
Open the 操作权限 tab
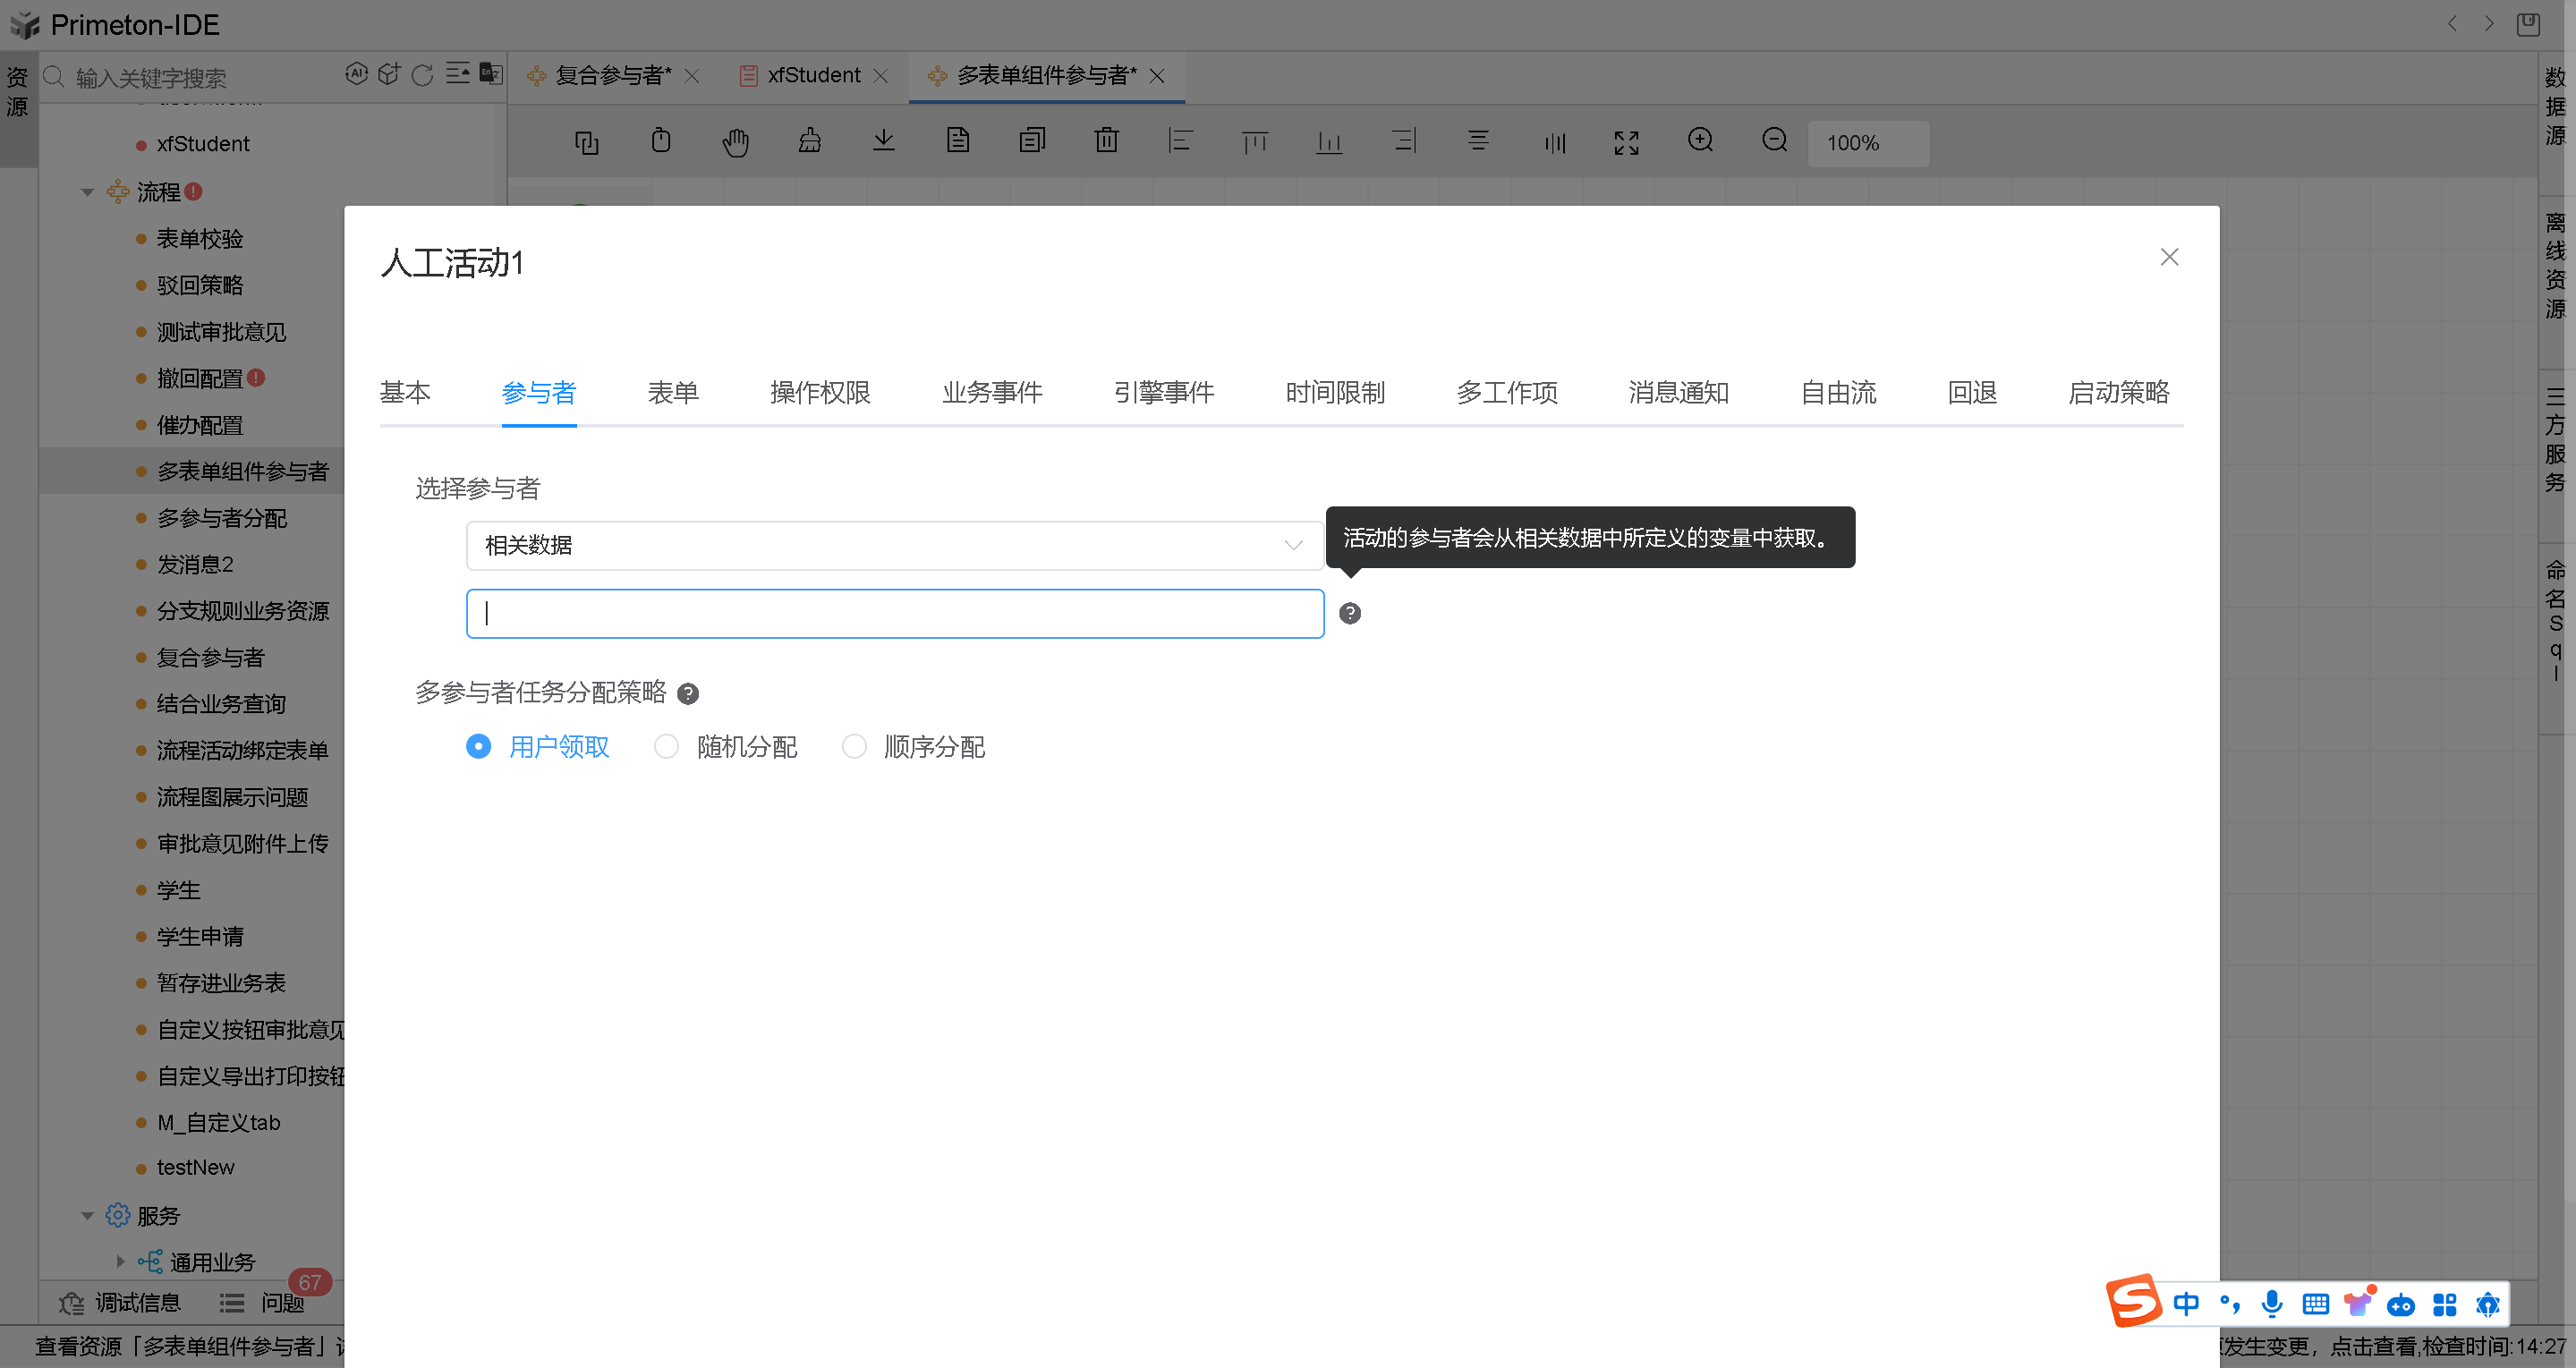820,393
